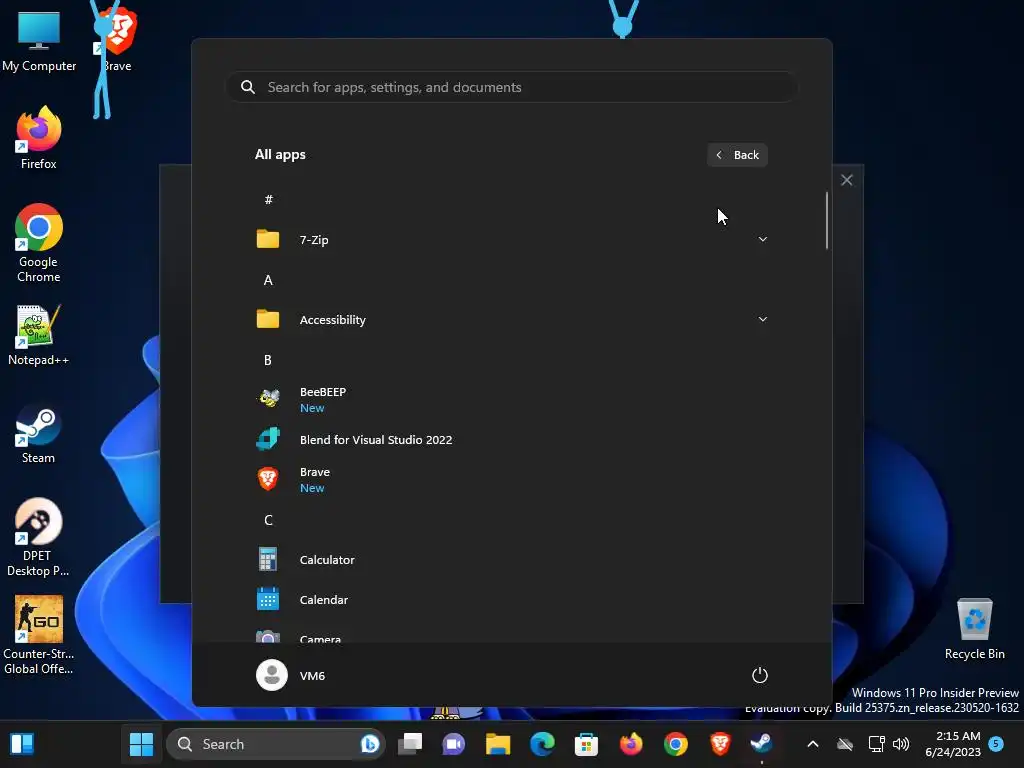Click the Back button in All apps
1024x768 pixels.
737,155
